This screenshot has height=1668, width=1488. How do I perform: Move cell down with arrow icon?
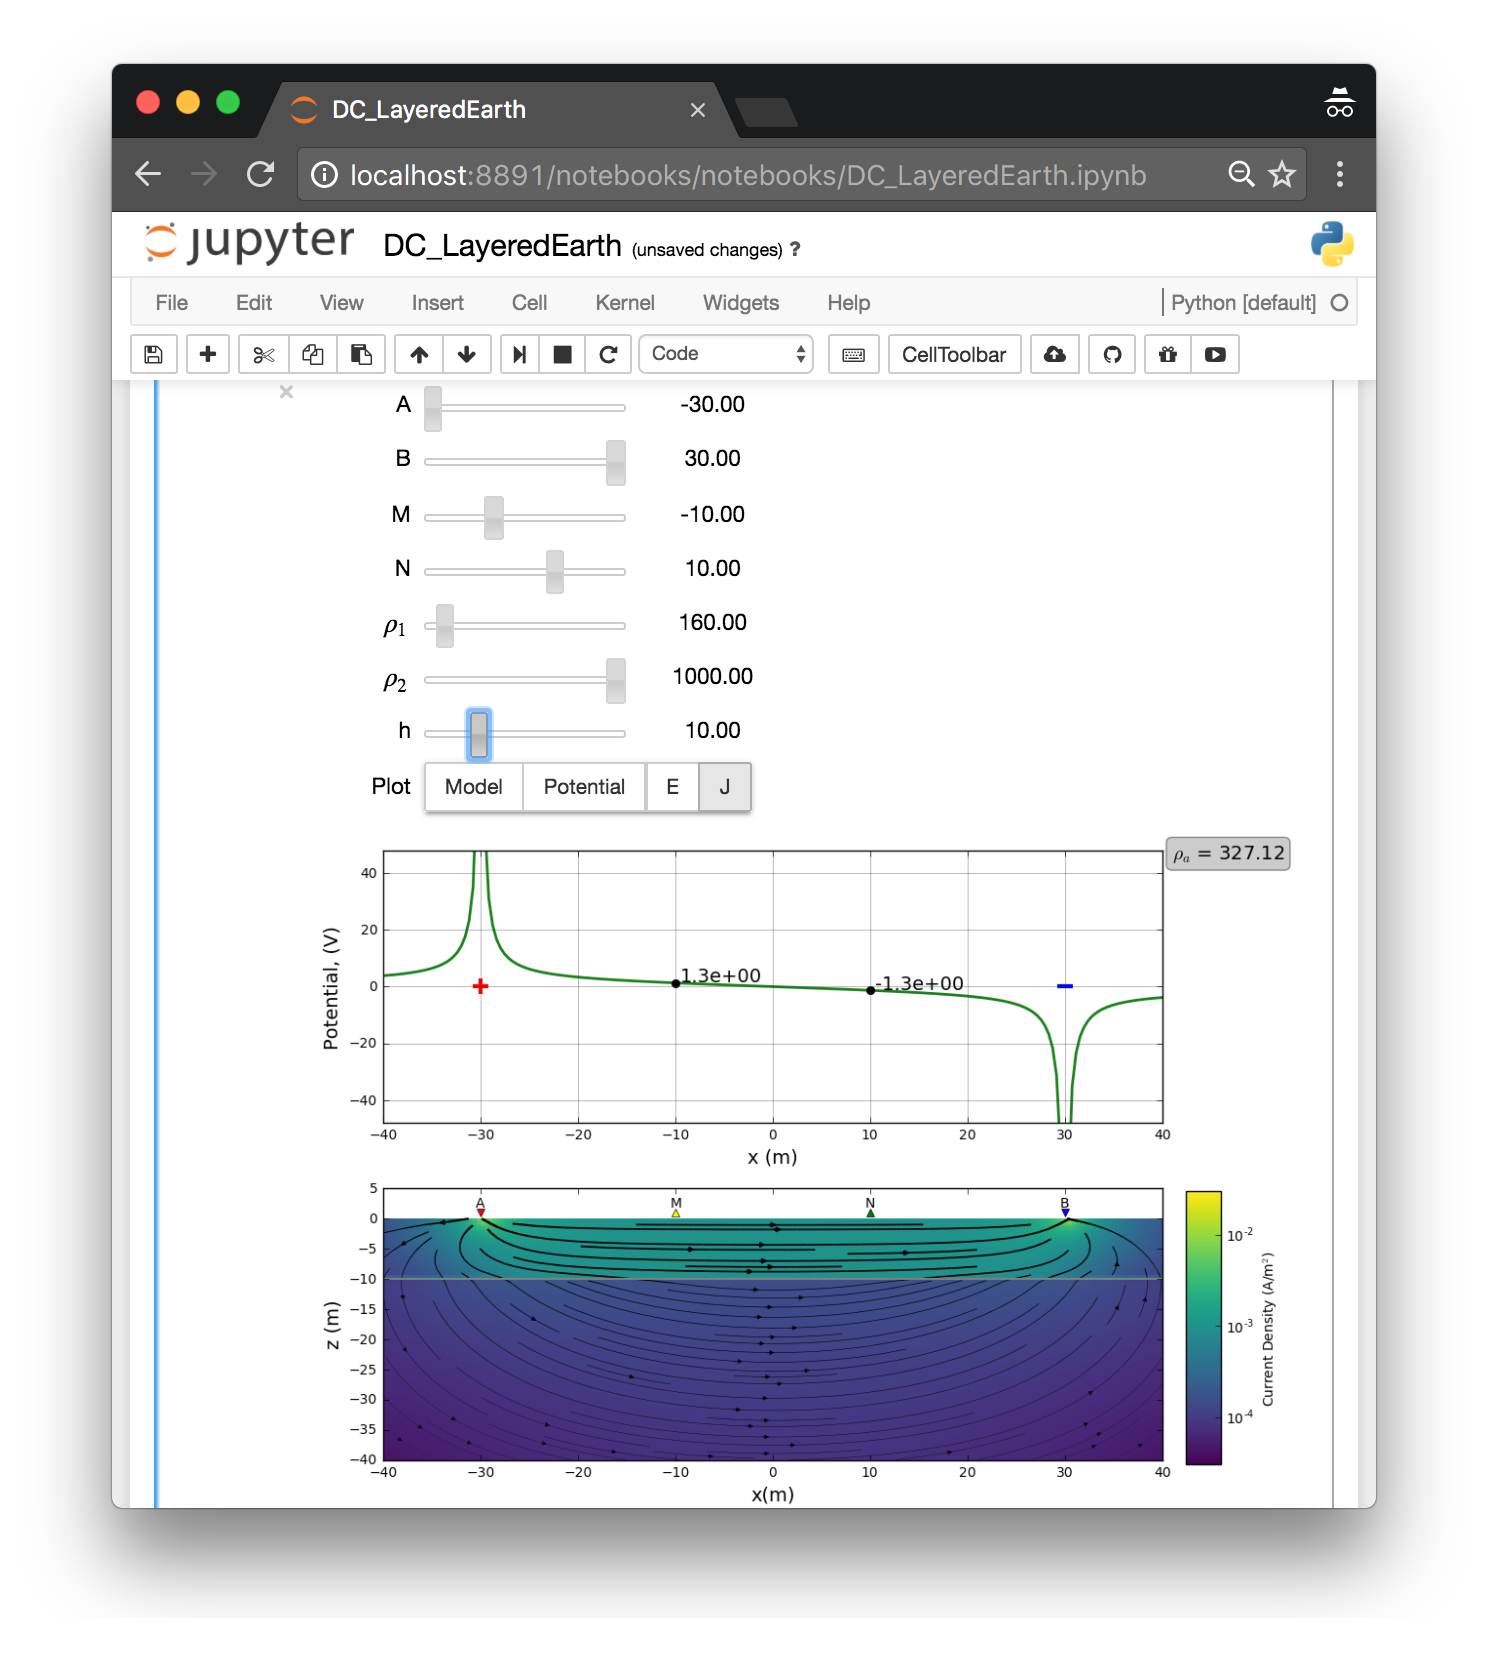pyautogui.click(x=467, y=354)
